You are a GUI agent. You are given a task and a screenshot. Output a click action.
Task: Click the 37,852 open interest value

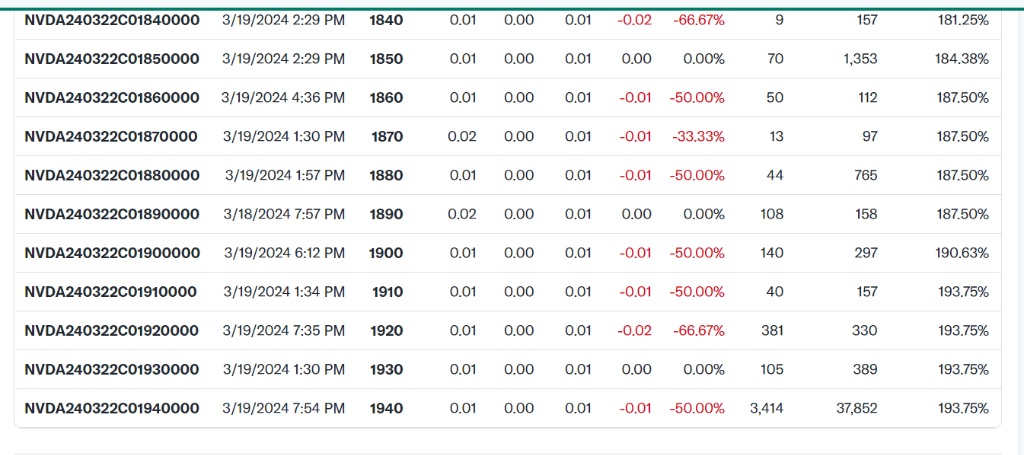tap(857, 408)
